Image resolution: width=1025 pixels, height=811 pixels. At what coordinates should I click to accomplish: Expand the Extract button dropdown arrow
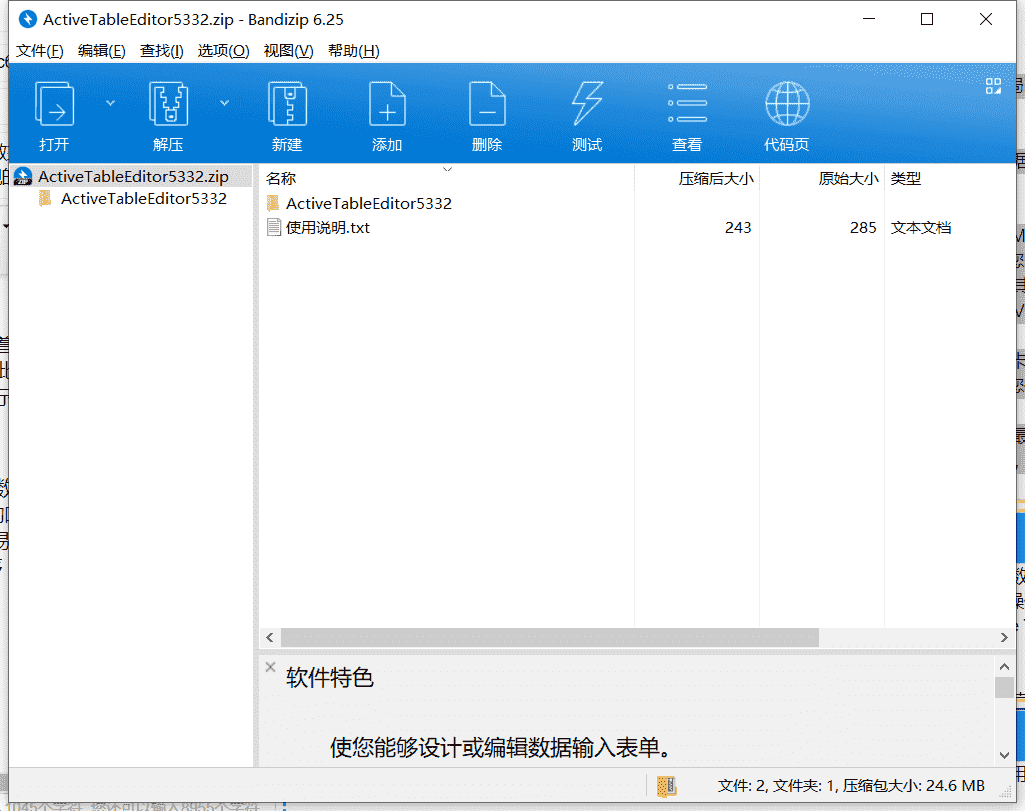point(224,103)
